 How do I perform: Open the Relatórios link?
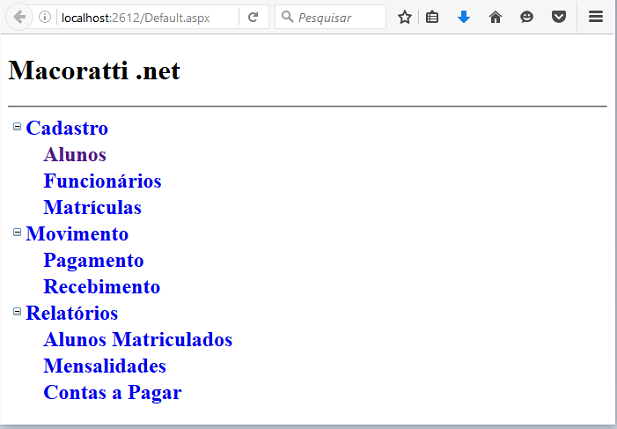click(72, 313)
